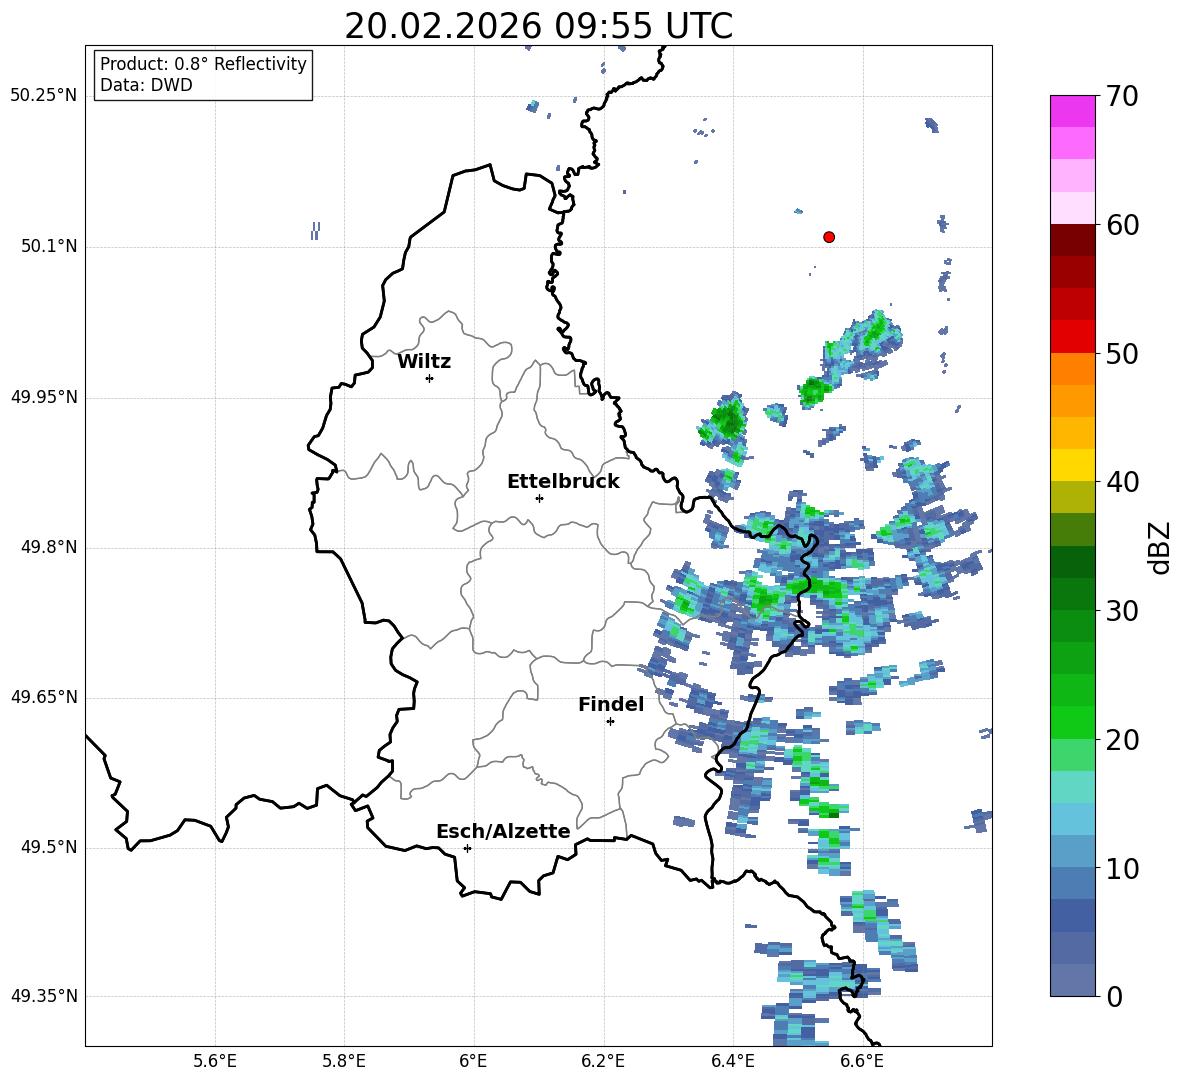Click the Findel station cross marker

click(610, 722)
